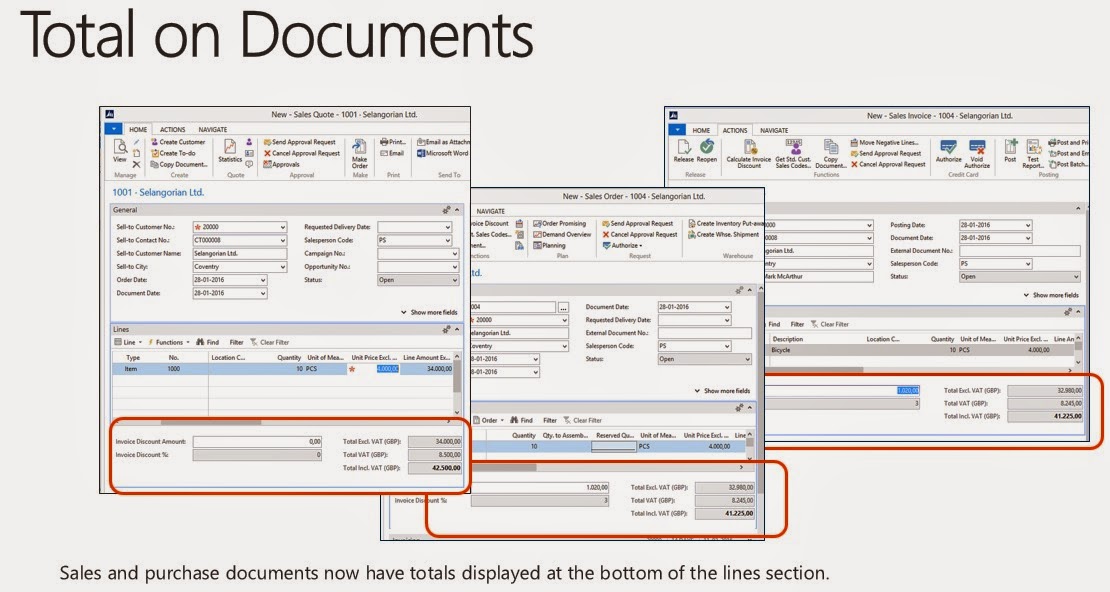This screenshot has height=592, width=1110.
Task: Select NAVIGATE tab in Sales Order window
Action: click(x=491, y=211)
